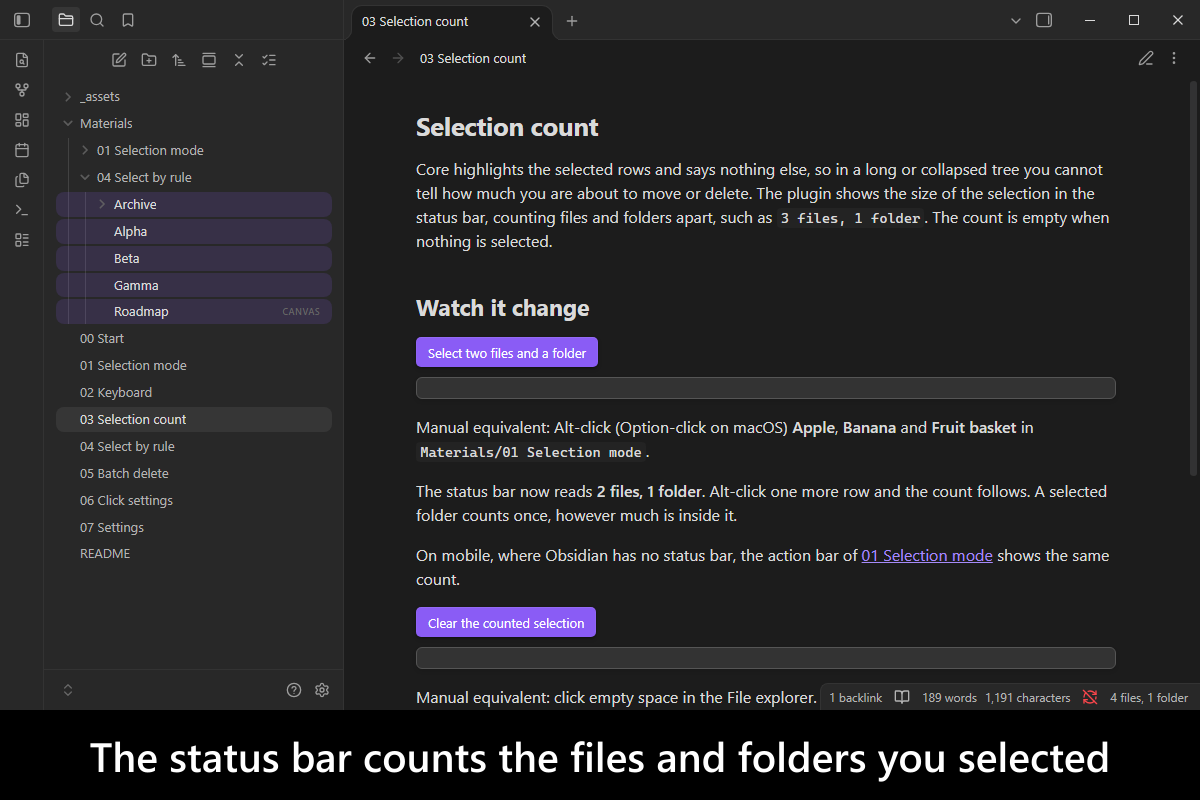1200x800 pixels.
Task: Switch to editing view with the pencil icon
Action: (1146, 59)
